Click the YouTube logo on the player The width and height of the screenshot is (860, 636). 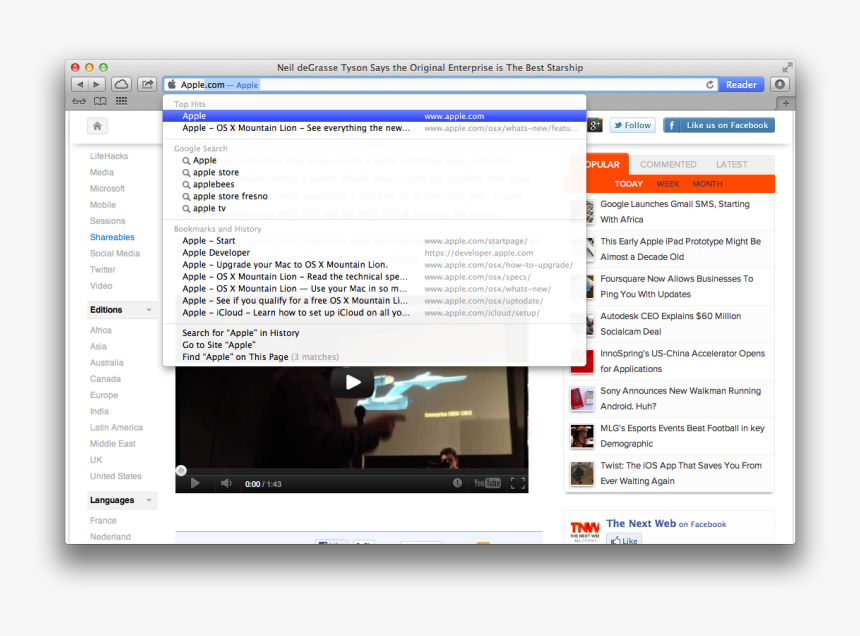point(487,483)
